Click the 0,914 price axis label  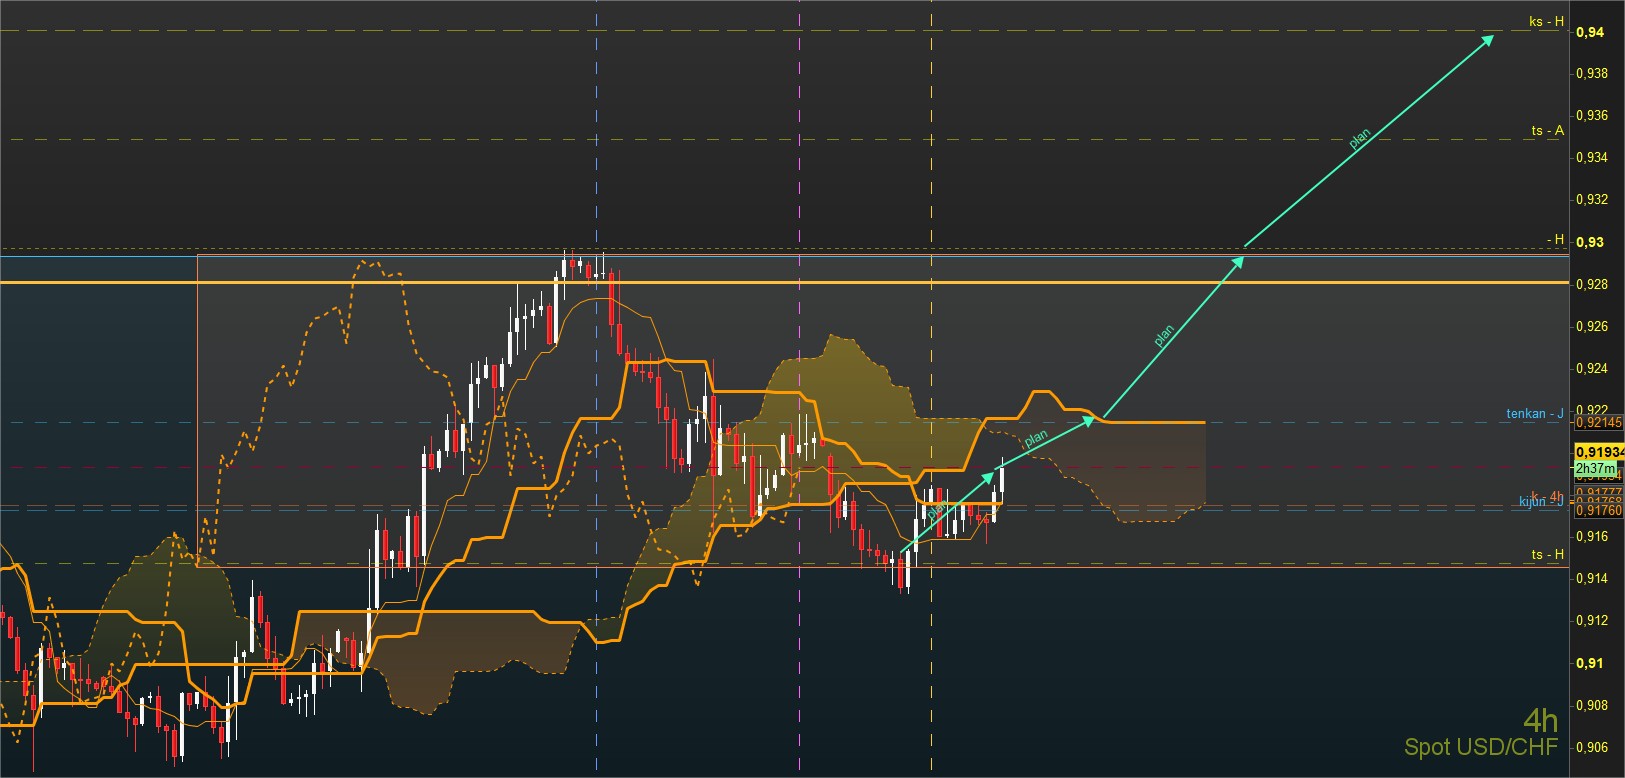tap(1592, 579)
